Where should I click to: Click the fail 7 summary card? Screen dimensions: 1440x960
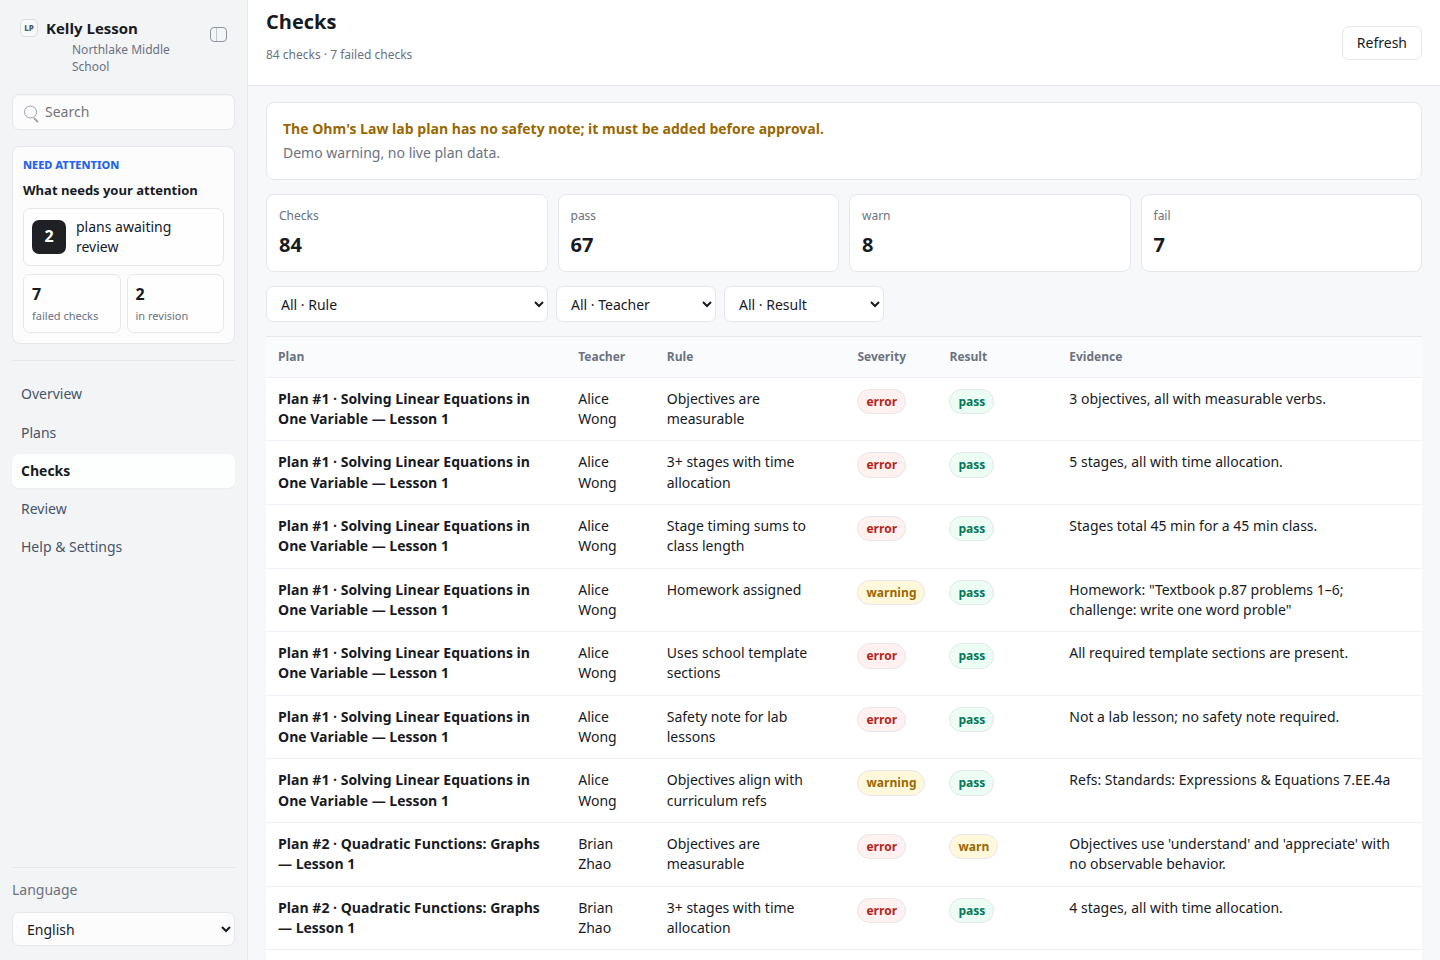tap(1281, 233)
